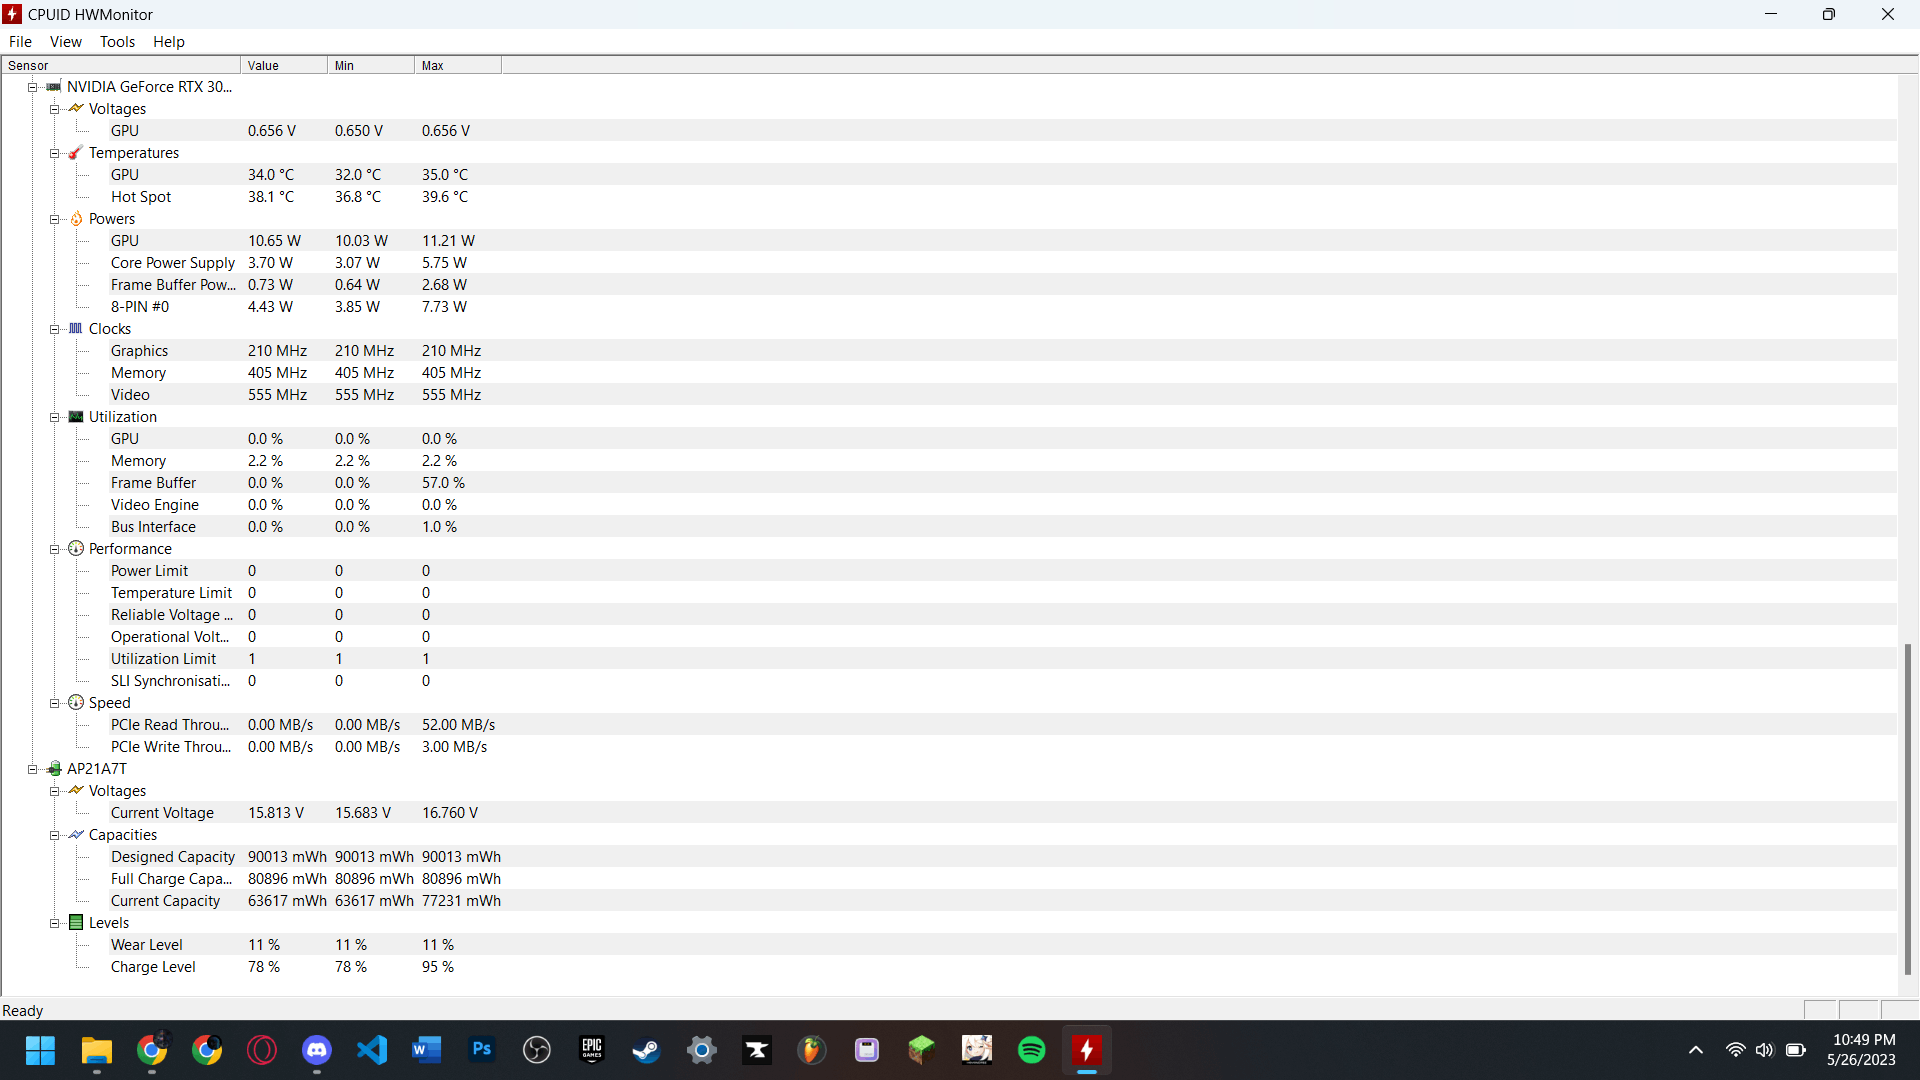Collapse the Capacities section
Viewport: 1920px width, 1080px height.
[x=55, y=835]
